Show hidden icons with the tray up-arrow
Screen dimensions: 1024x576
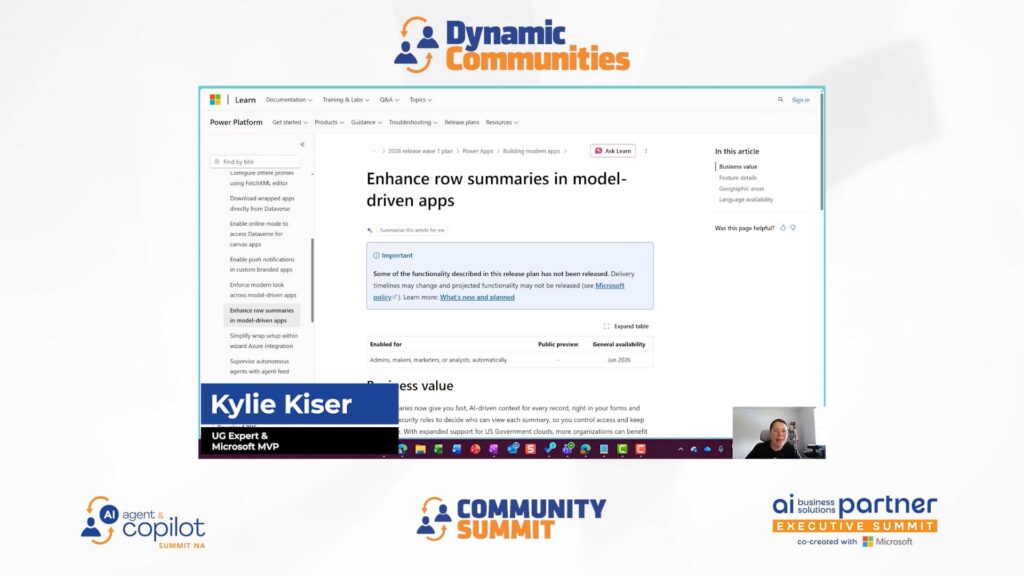point(680,449)
